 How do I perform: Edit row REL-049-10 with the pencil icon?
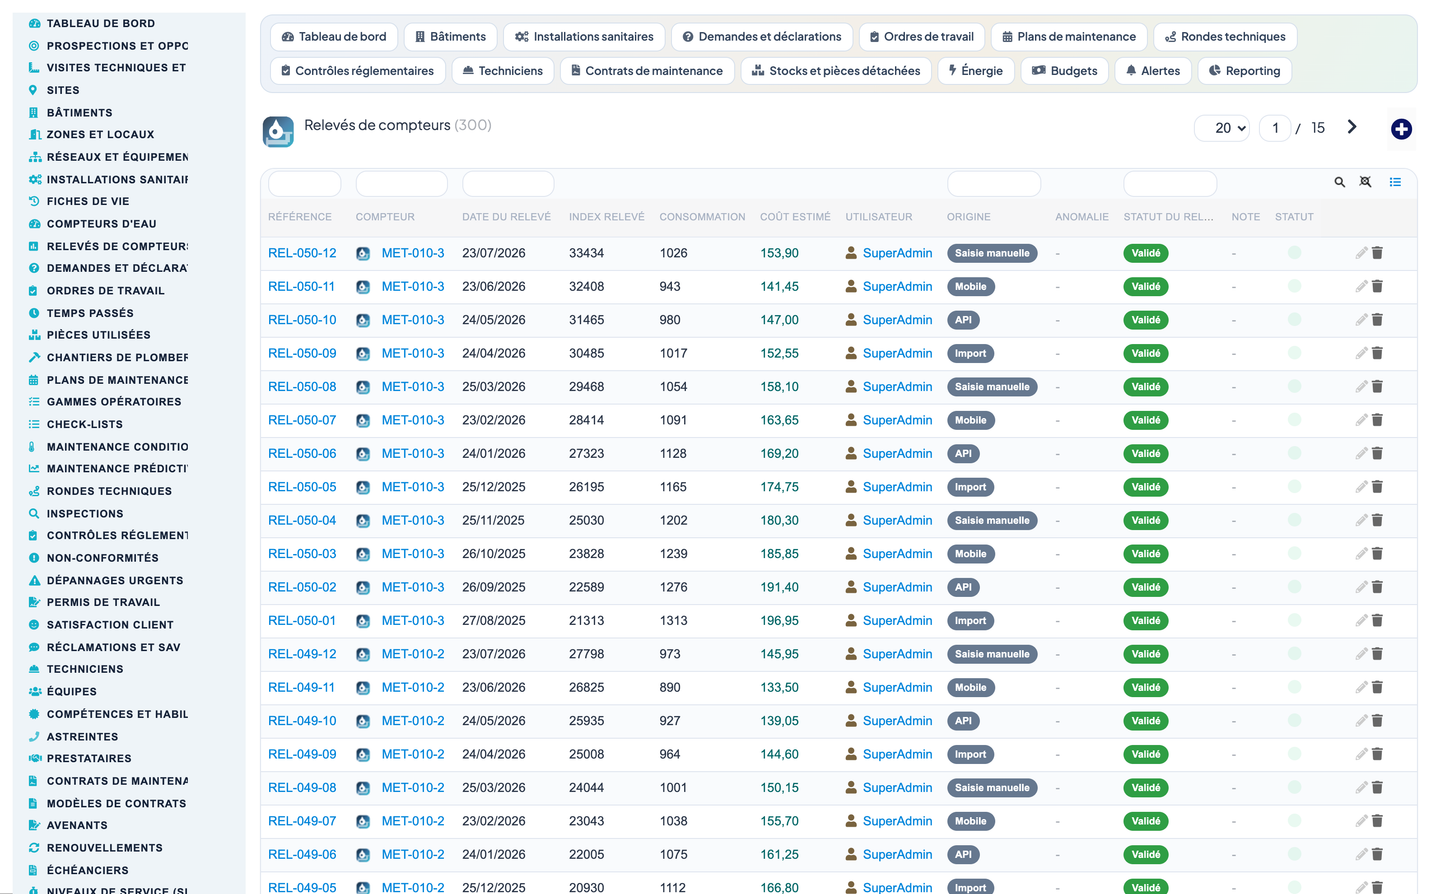pos(1361,721)
